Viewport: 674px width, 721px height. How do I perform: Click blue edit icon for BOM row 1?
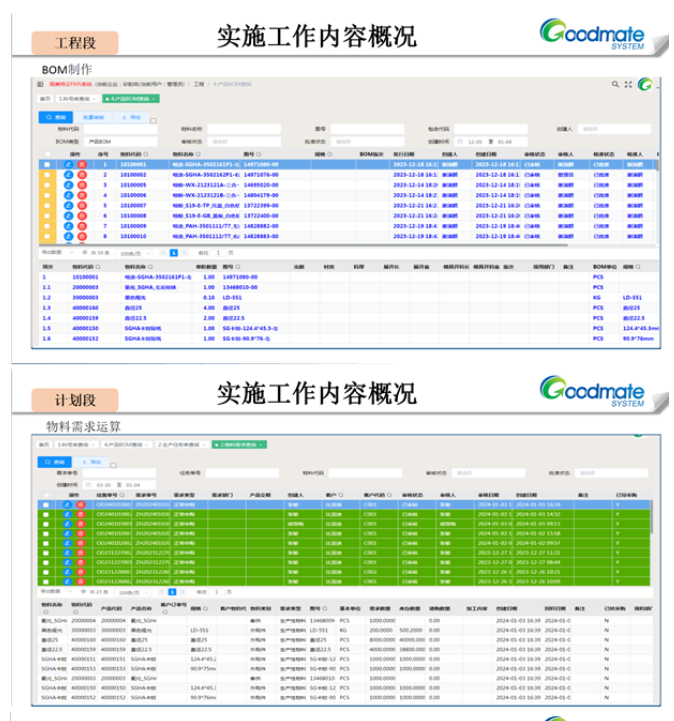pos(68,164)
